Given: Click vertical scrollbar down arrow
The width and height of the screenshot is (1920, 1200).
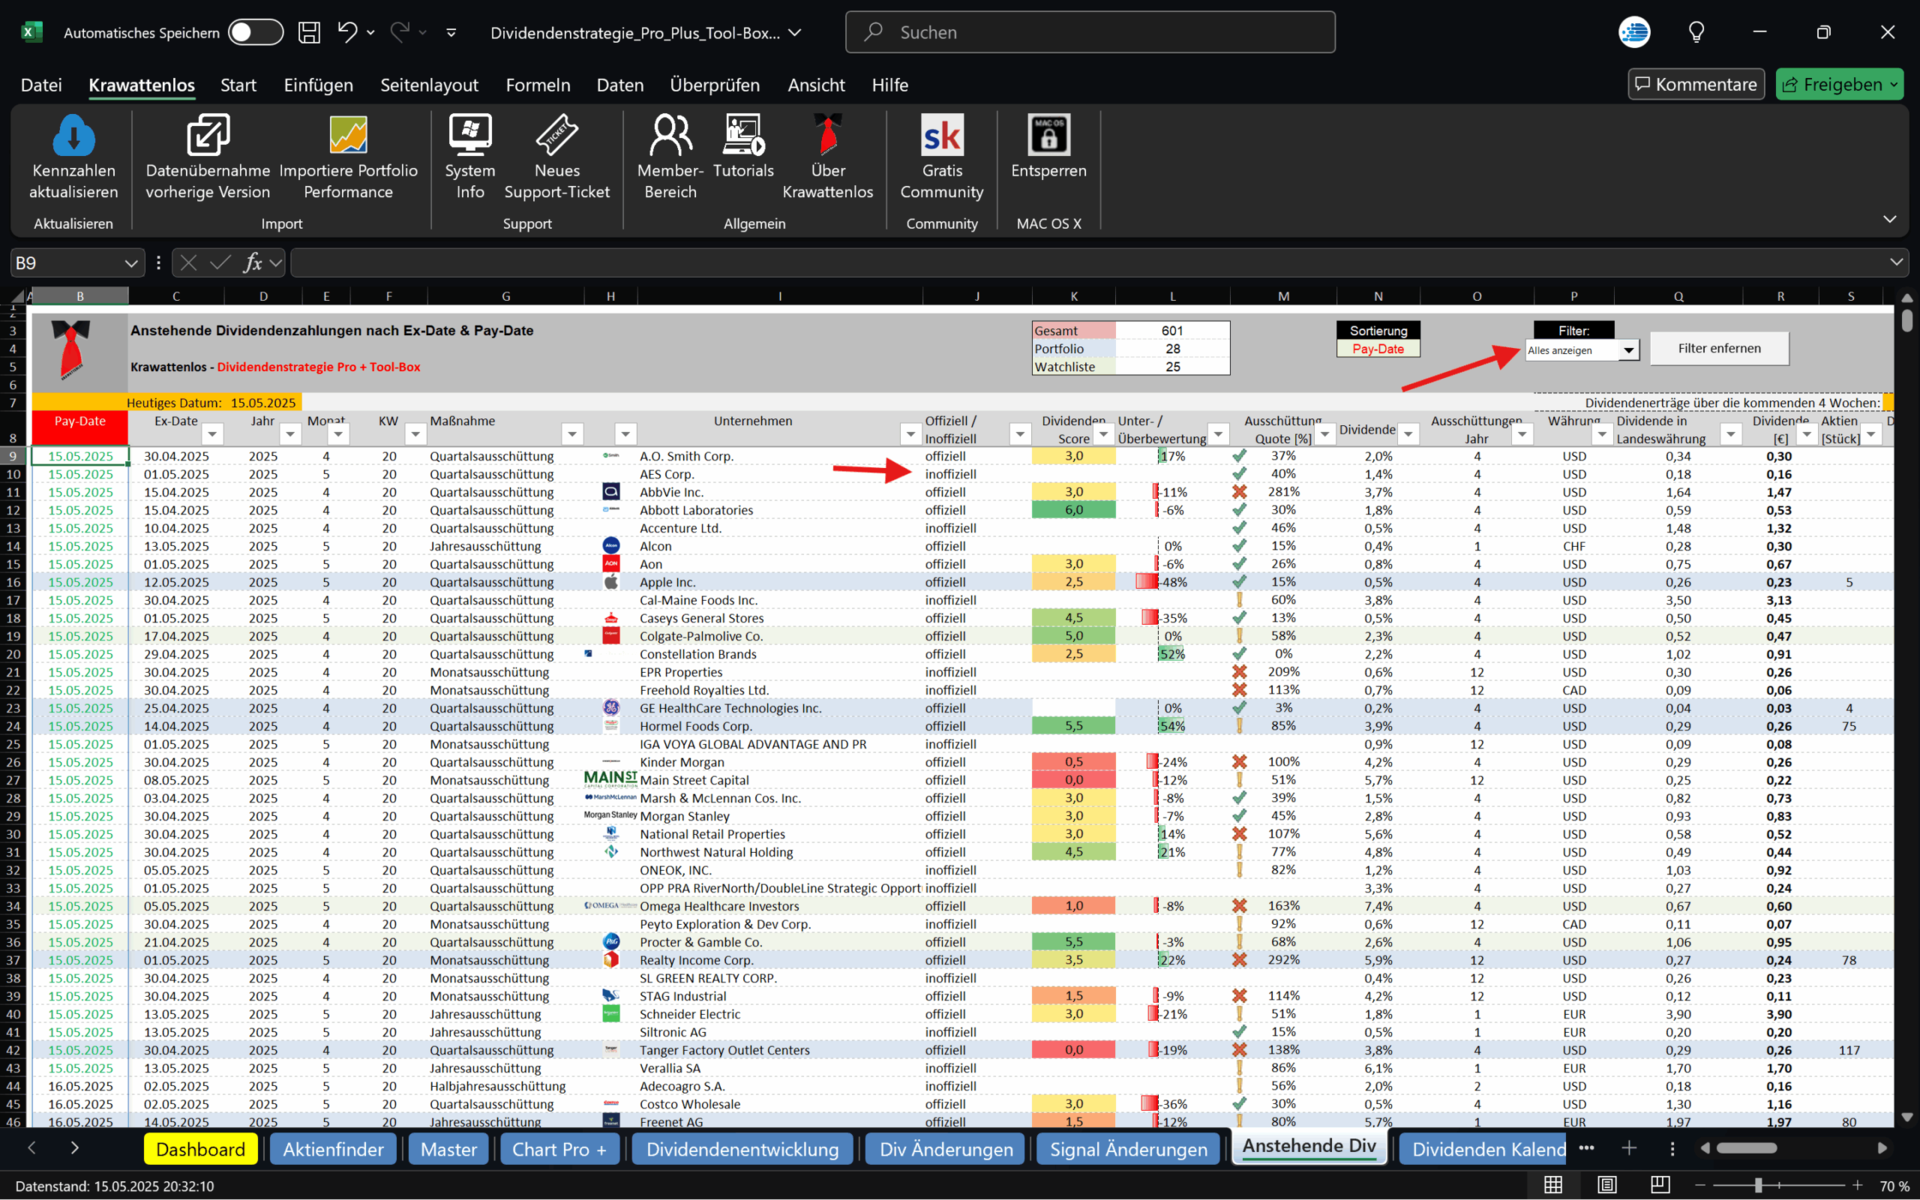Looking at the screenshot, I should [x=1907, y=1117].
